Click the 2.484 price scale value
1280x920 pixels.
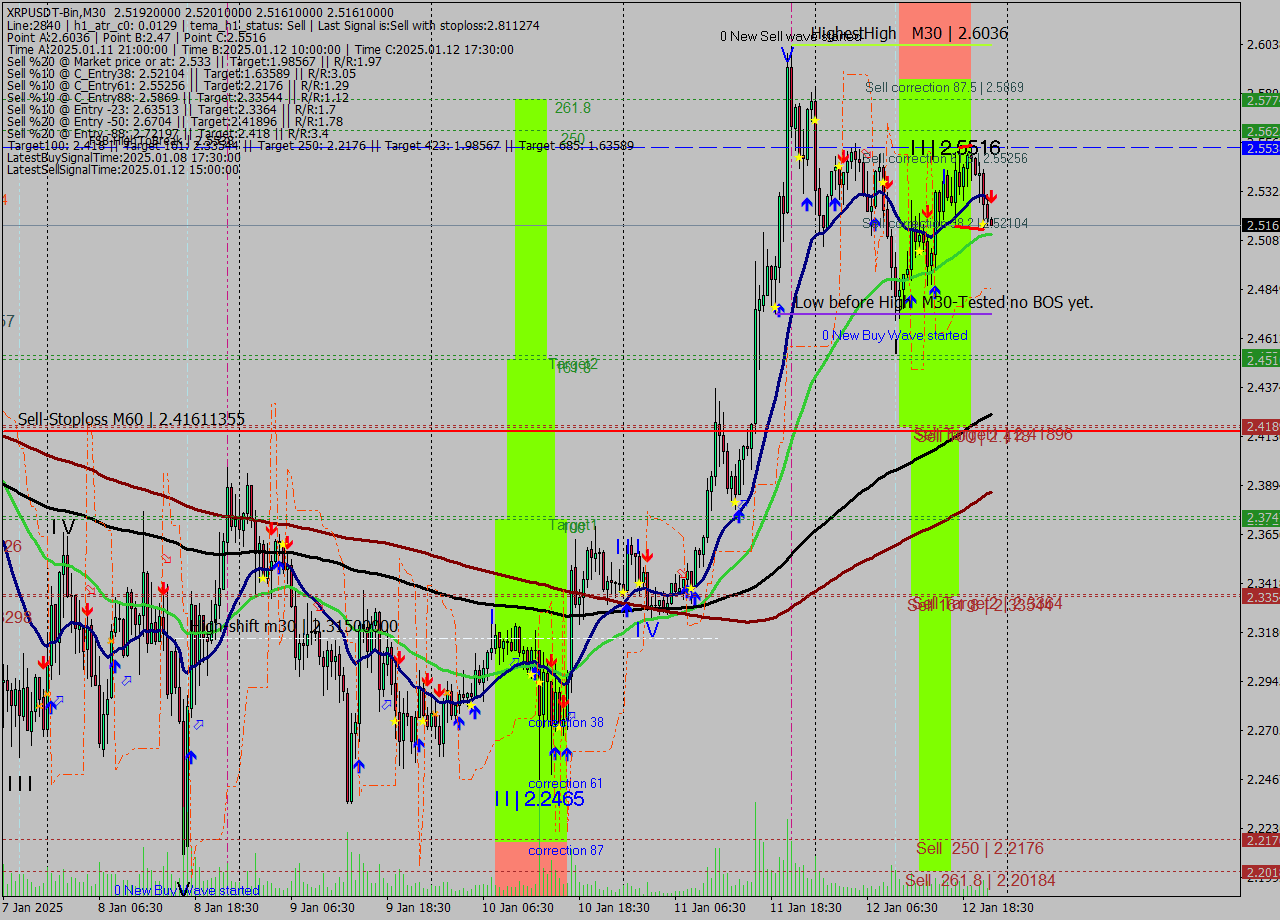tap(1262, 289)
